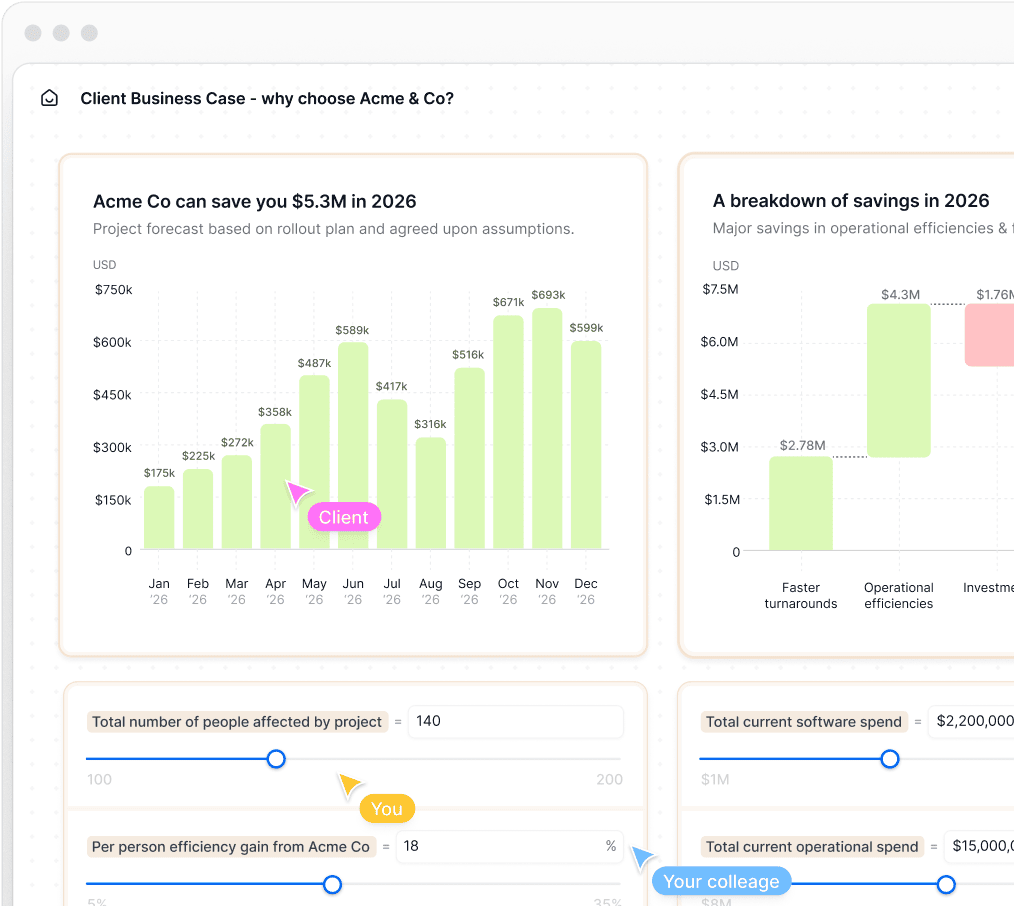Click the efficiency gain slider handle

tap(331, 884)
